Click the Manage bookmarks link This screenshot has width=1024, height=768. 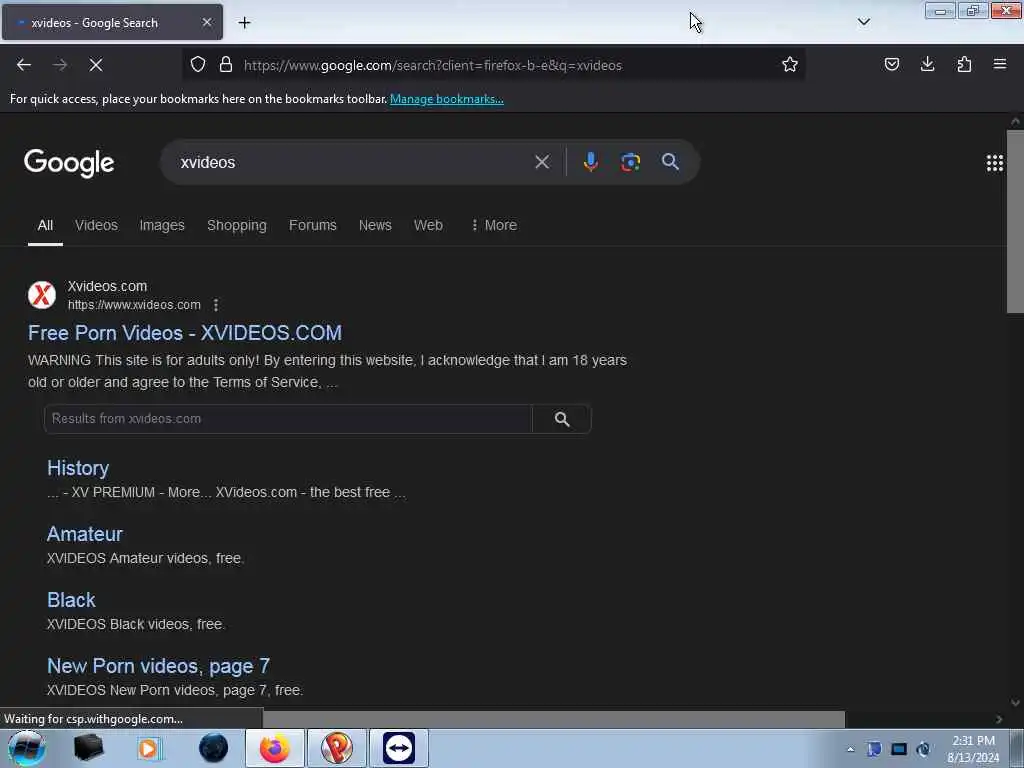tap(447, 99)
